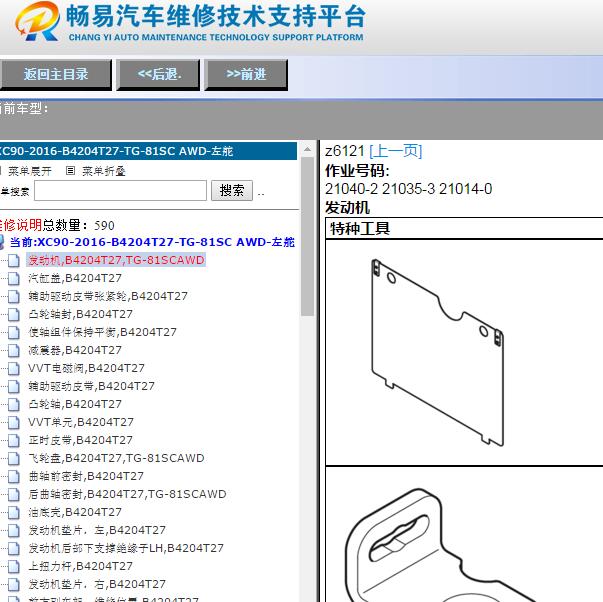Click the tree panel scrollbar thumb
The image size is (603, 602).
[x=307, y=236]
